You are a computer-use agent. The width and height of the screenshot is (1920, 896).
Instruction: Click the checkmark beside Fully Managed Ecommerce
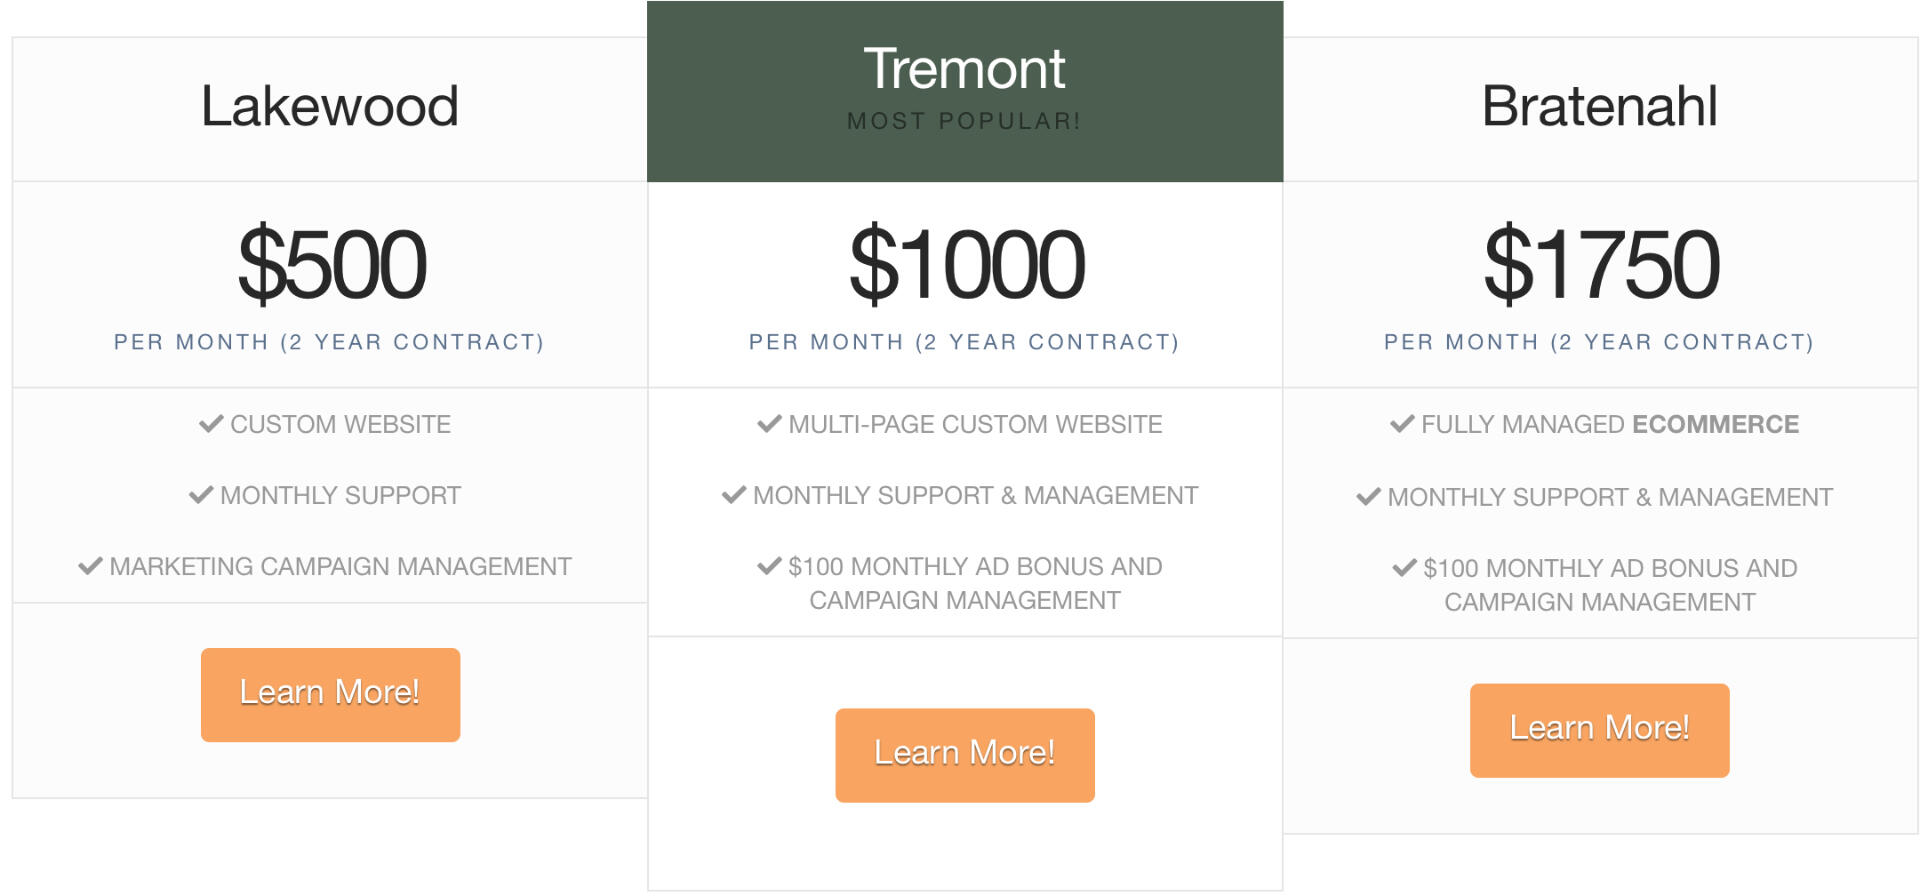coord(1402,424)
